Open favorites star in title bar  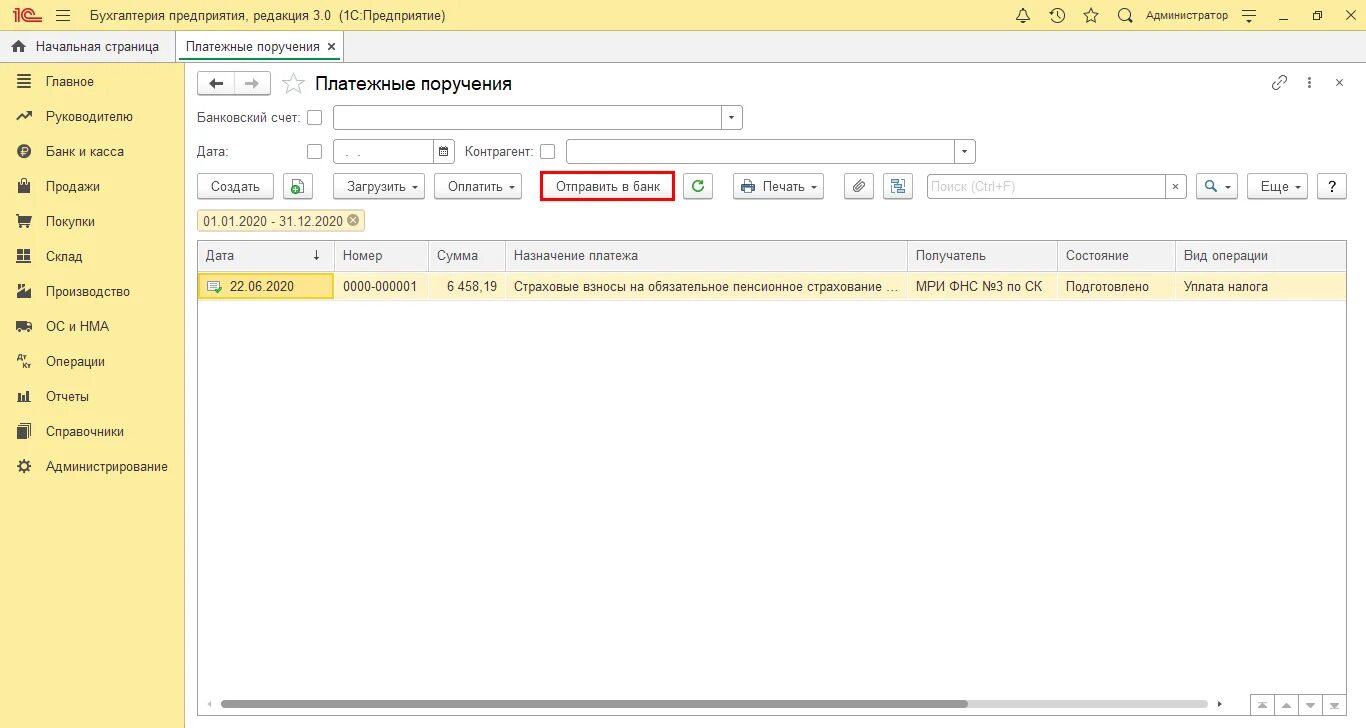tap(1091, 15)
